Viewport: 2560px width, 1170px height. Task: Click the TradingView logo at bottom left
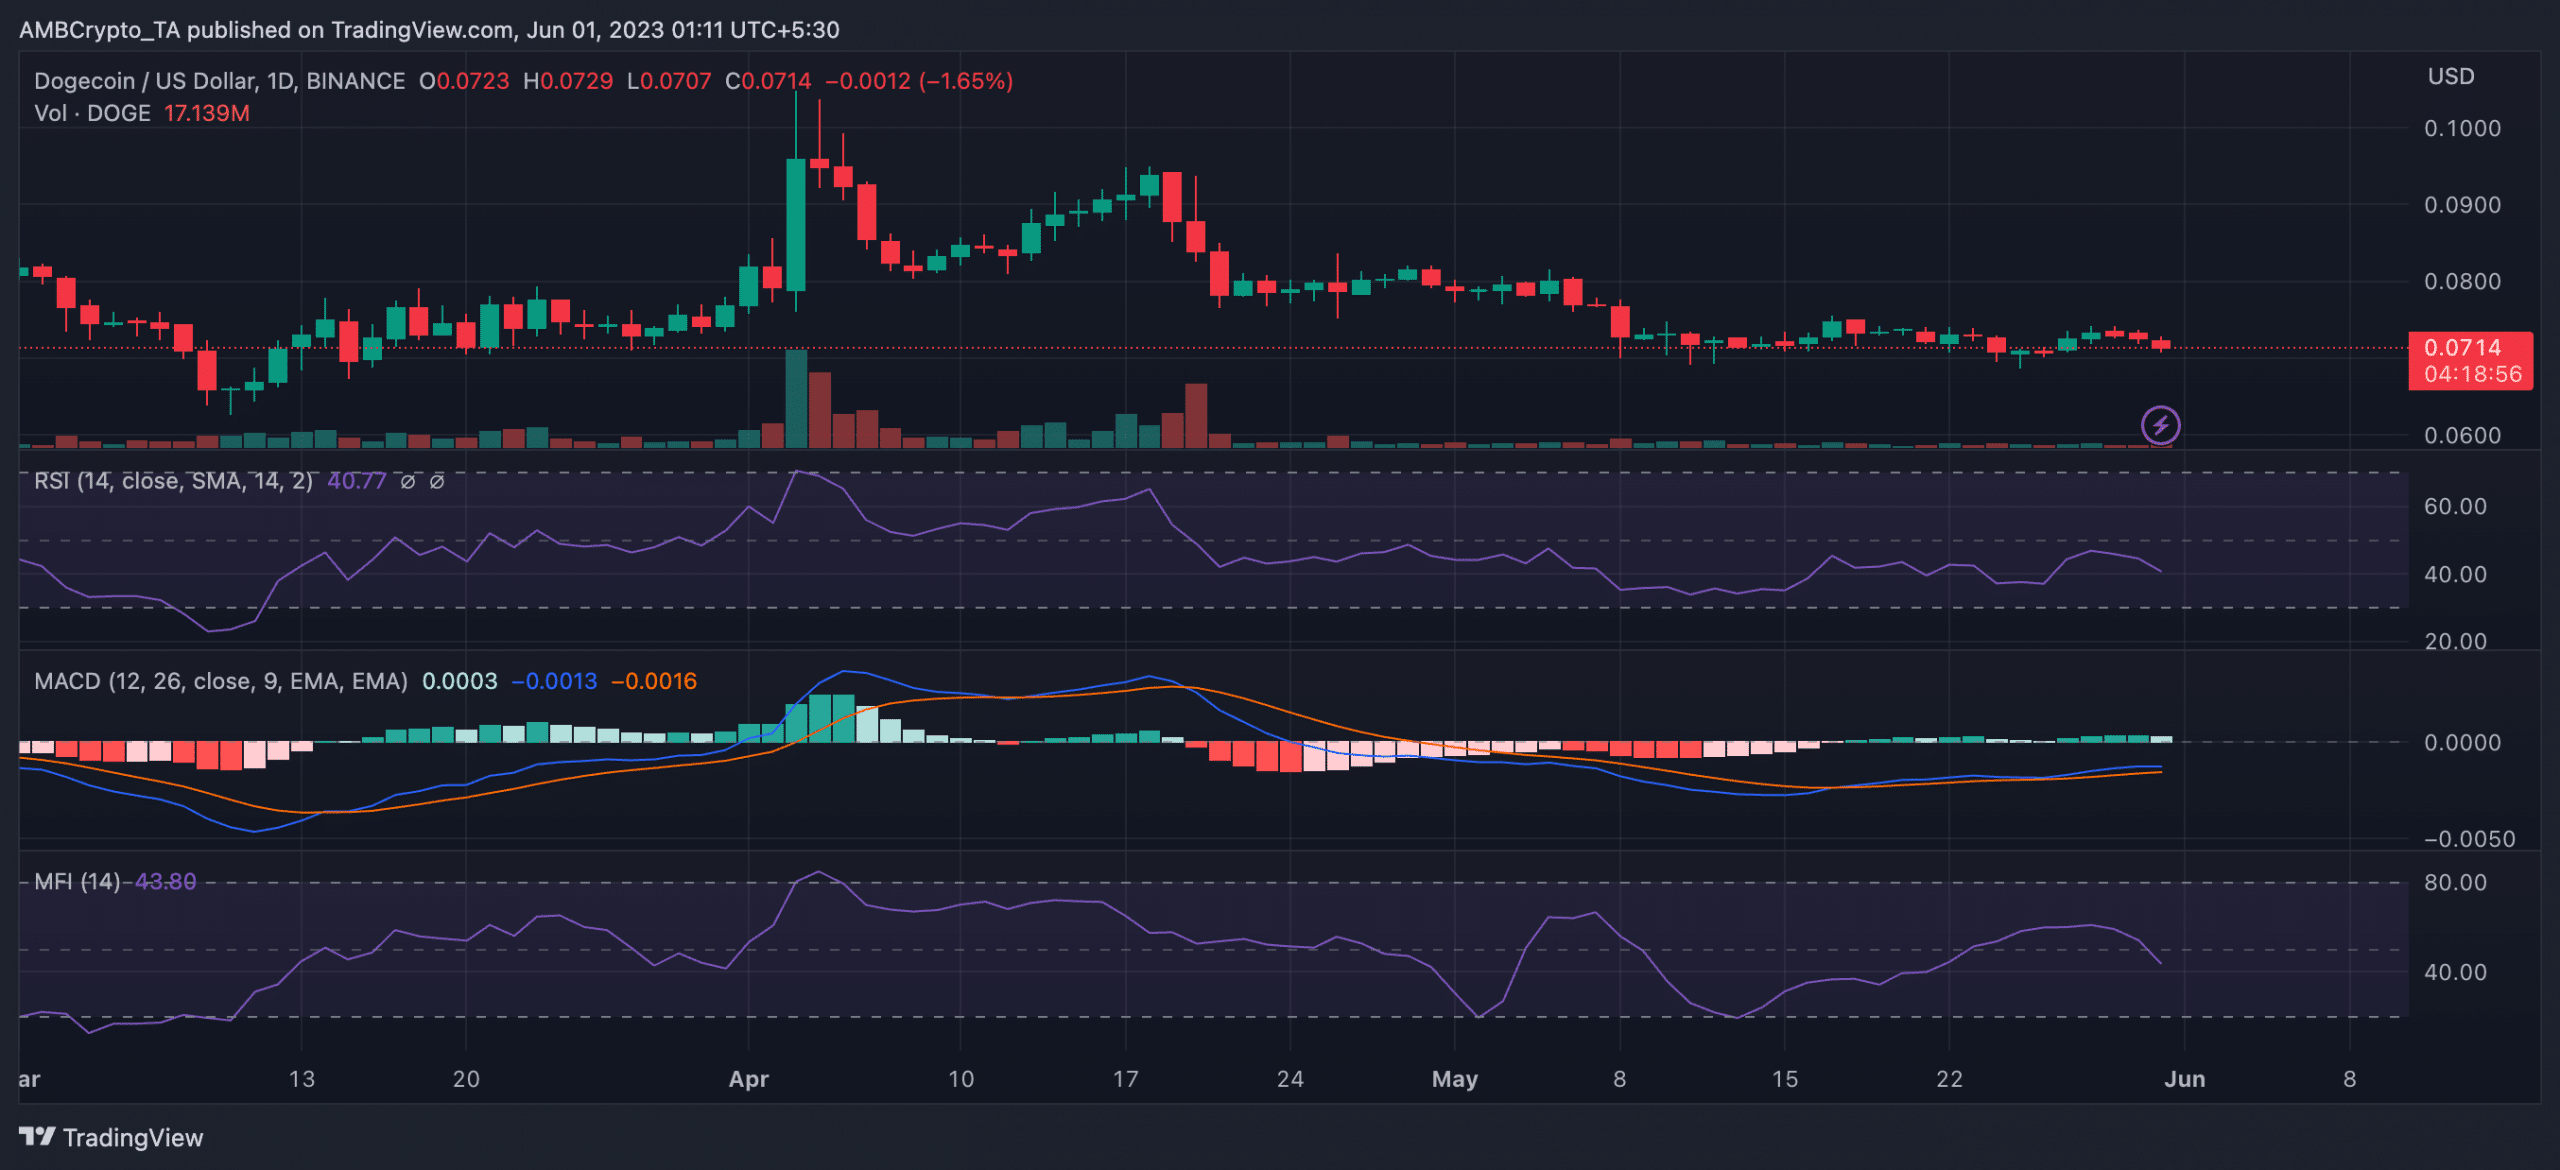point(111,1137)
